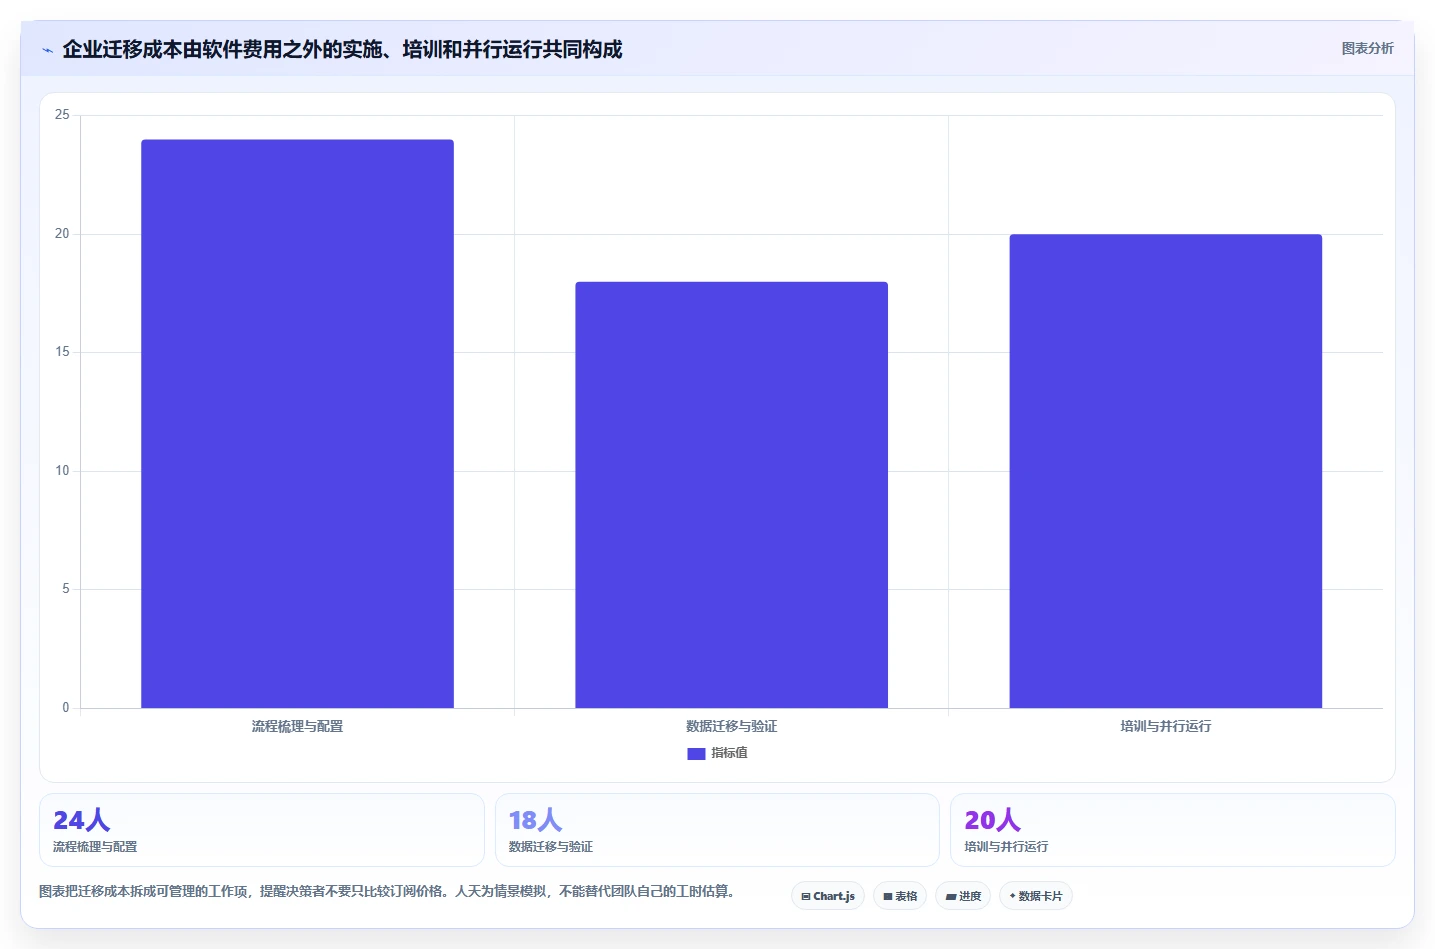Image resolution: width=1435 pixels, height=949 pixels.
Task: Select the 培训与并行运行 bar in chart
Action: click(1165, 471)
